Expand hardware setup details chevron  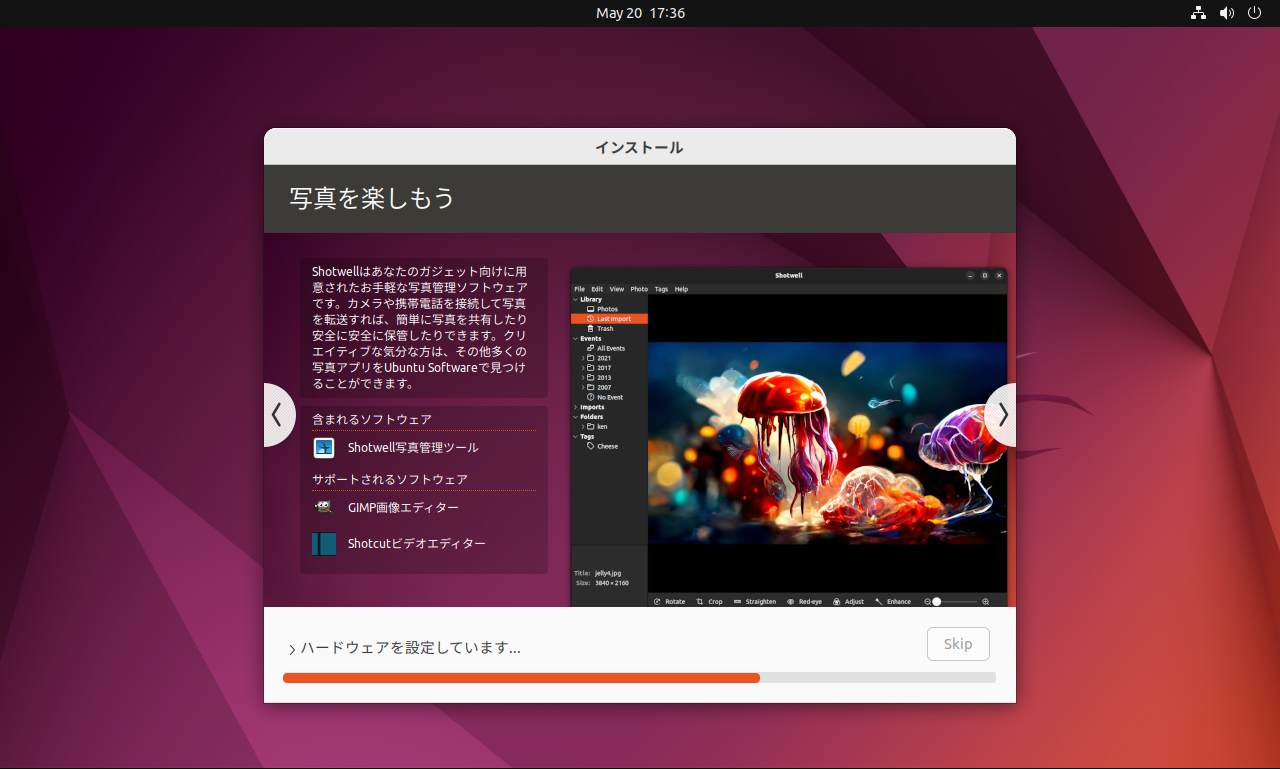point(292,649)
